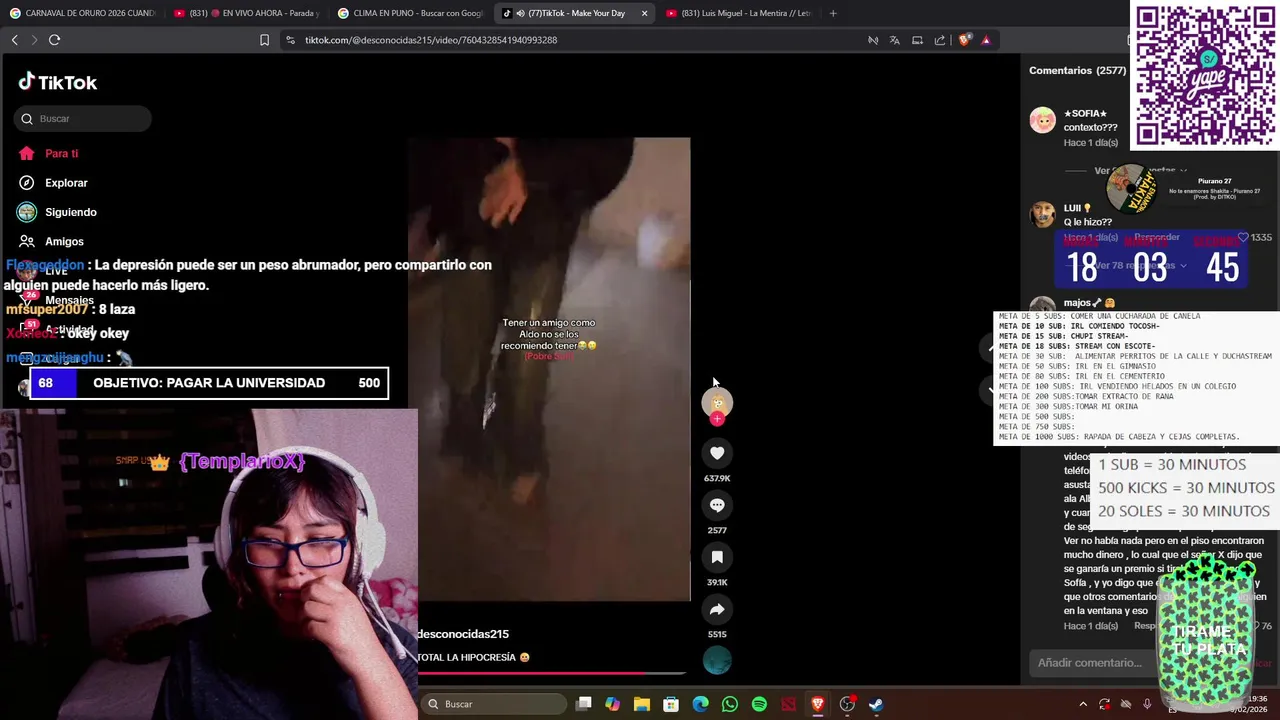Click the LUII username in comments
The height and width of the screenshot is (720, 1280).
[x=1072, y=208]
